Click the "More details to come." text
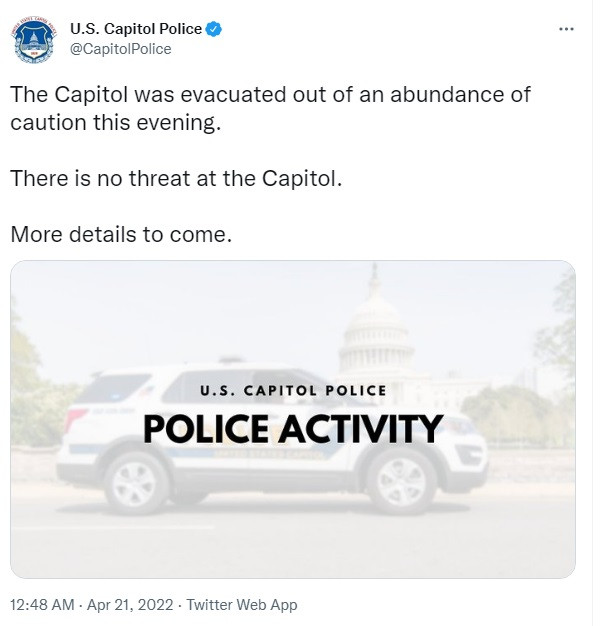 pos(121,234)
